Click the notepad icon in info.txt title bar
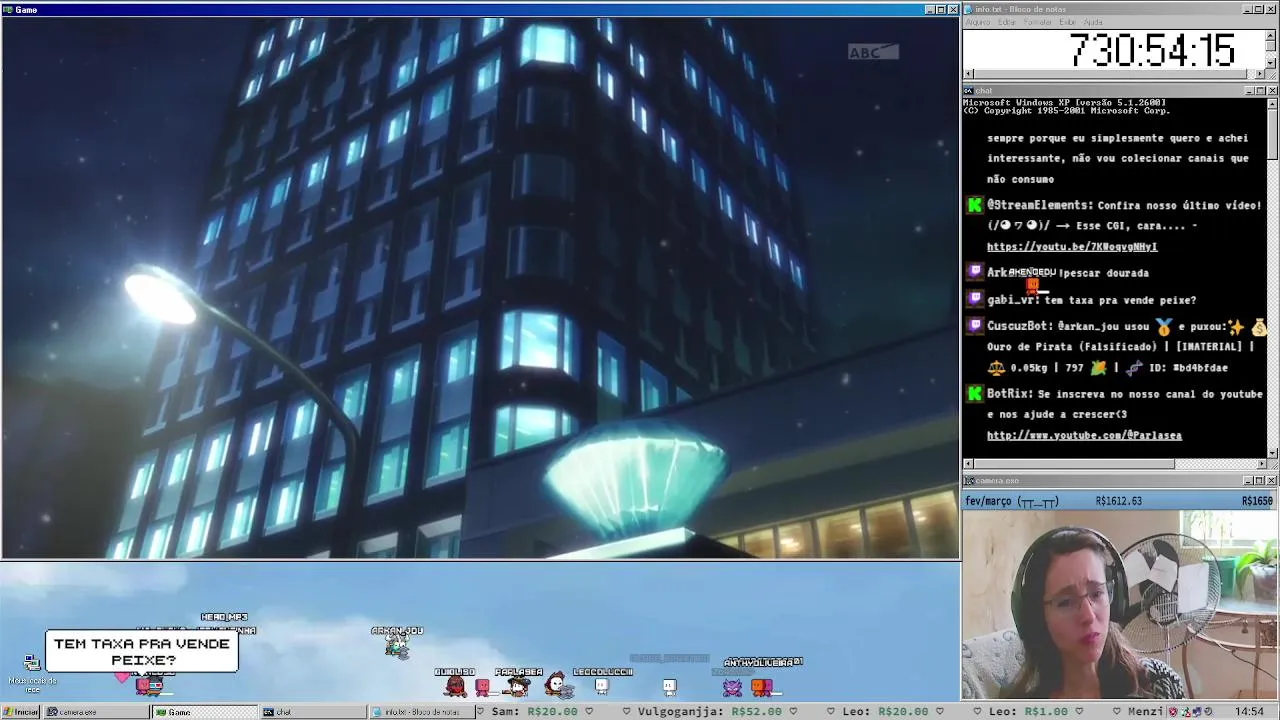 tap(968, 9)
